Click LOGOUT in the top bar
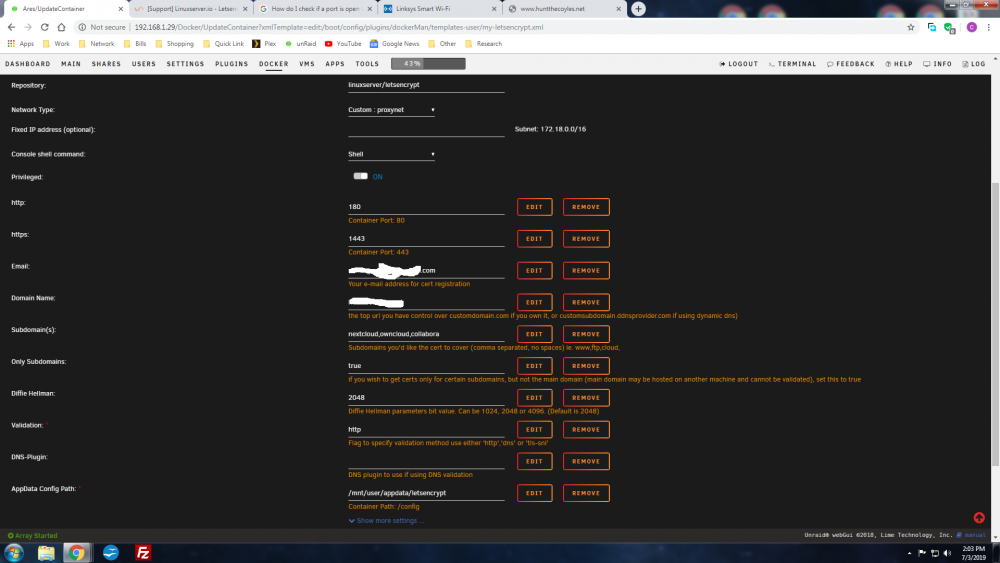Screen dimensions: 1000x563 coord(739,64)
